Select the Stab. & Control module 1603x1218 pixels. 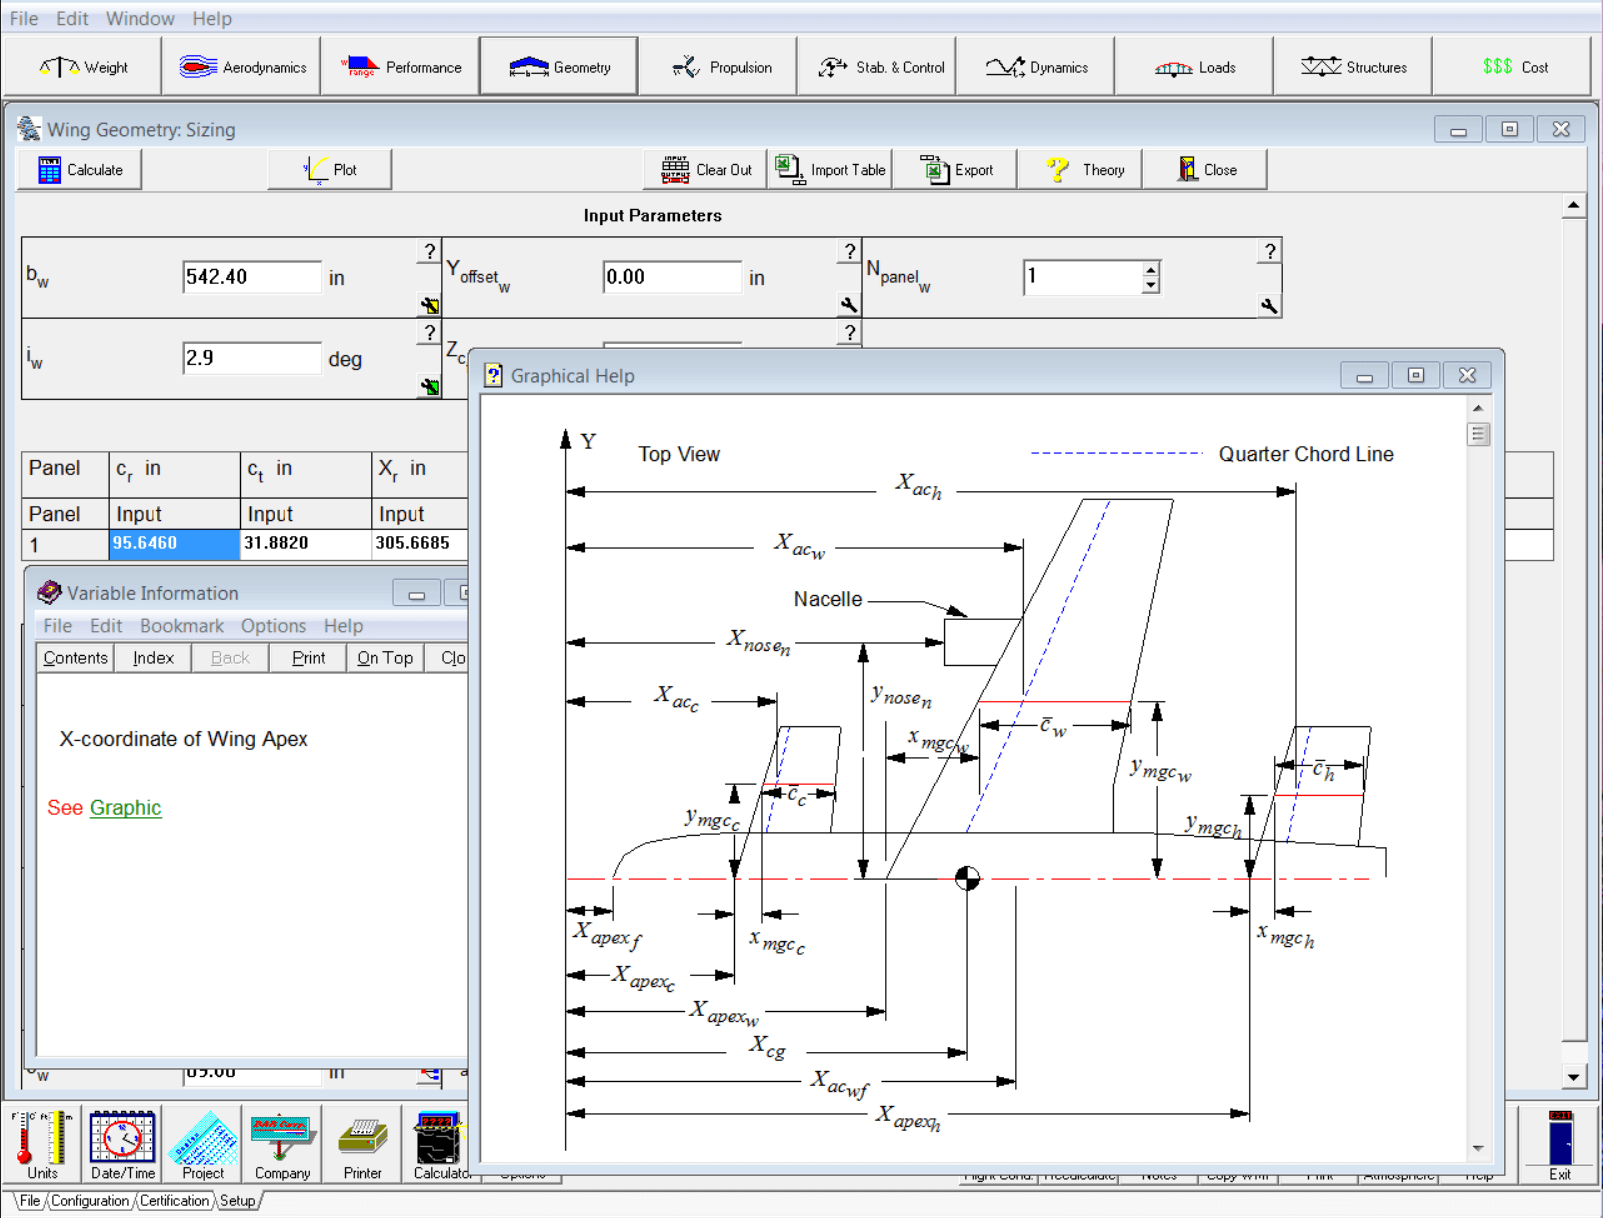(x=877, y=65)
